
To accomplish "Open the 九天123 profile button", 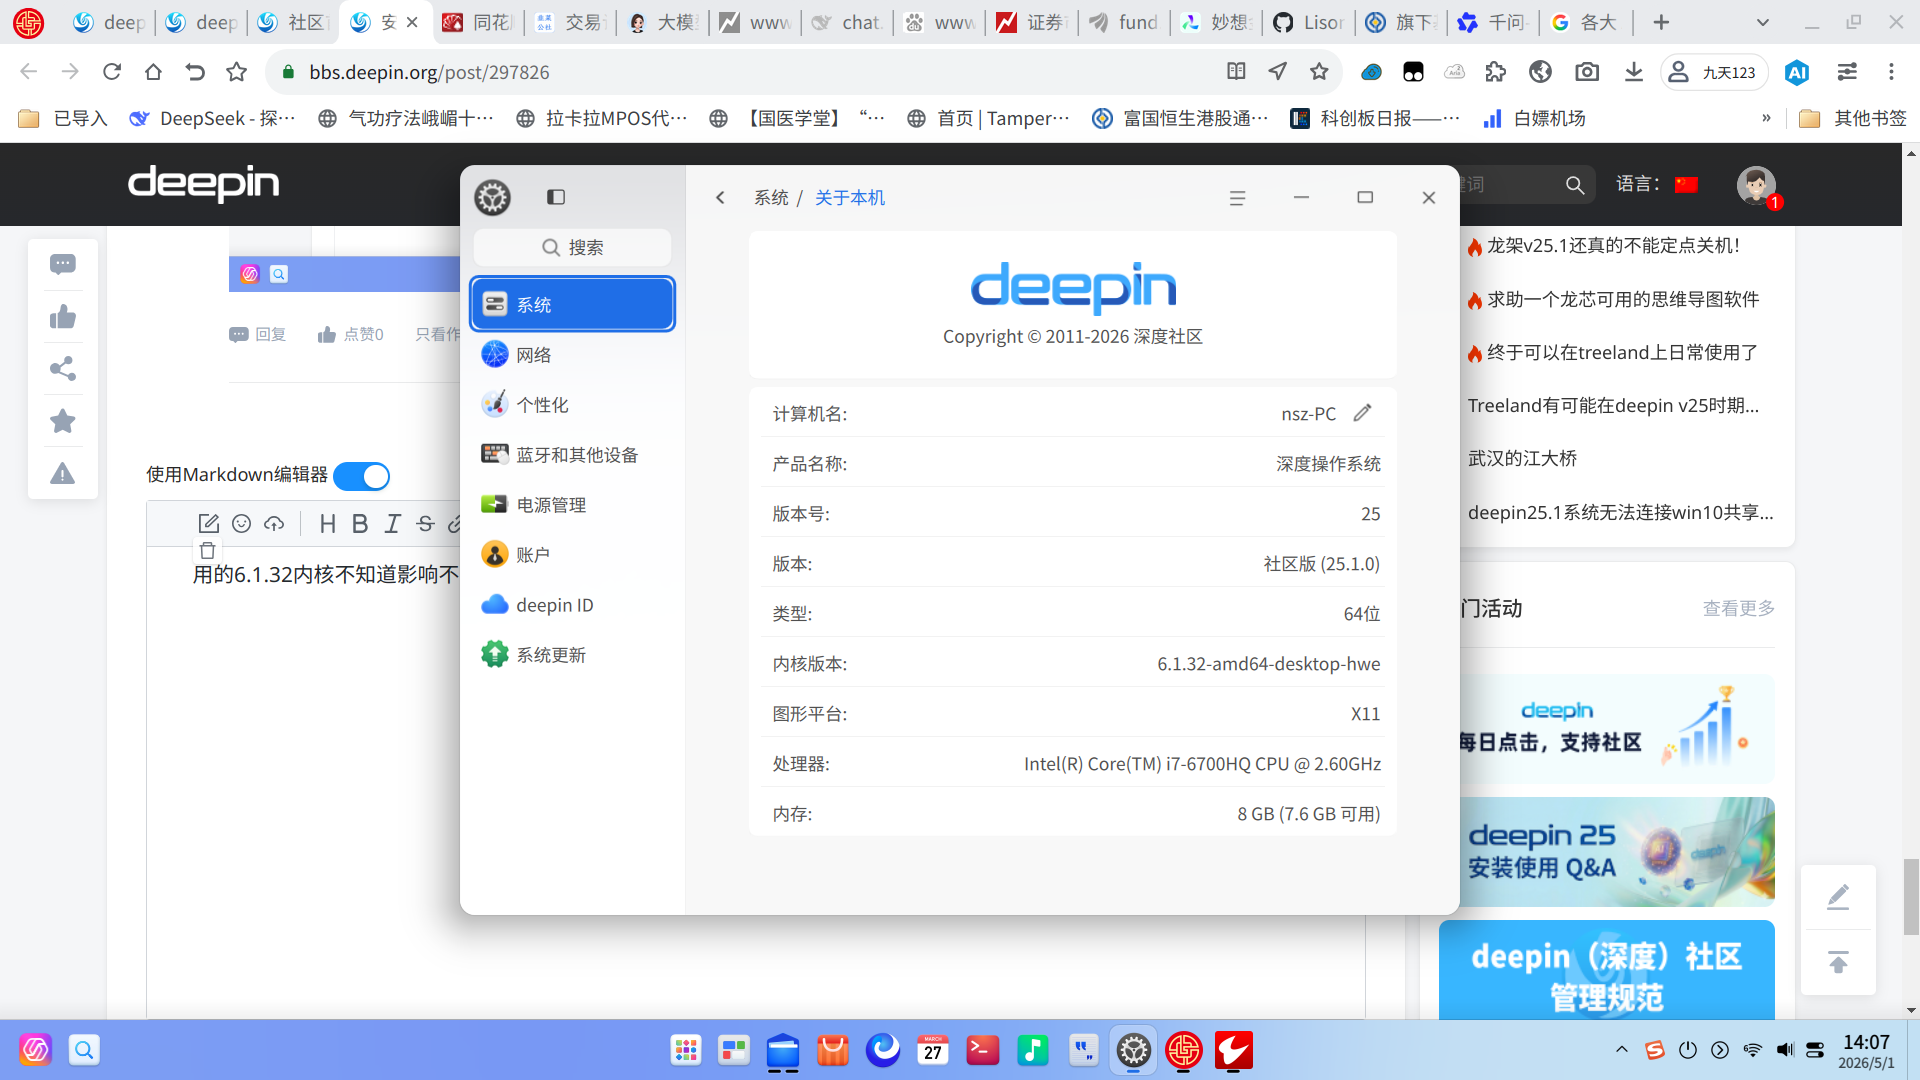I will coord(1713,72).
